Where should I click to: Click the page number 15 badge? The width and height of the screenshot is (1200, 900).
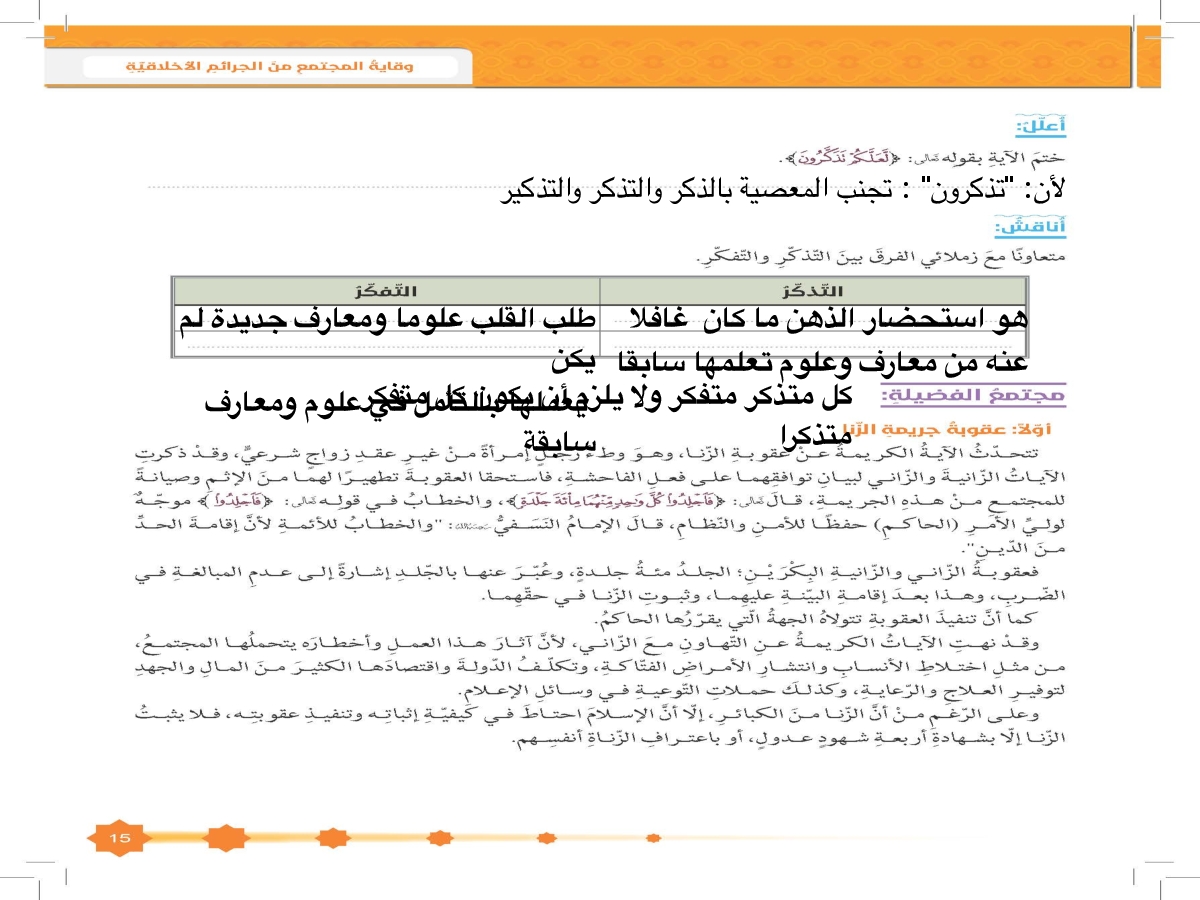(x=120, y=838)
